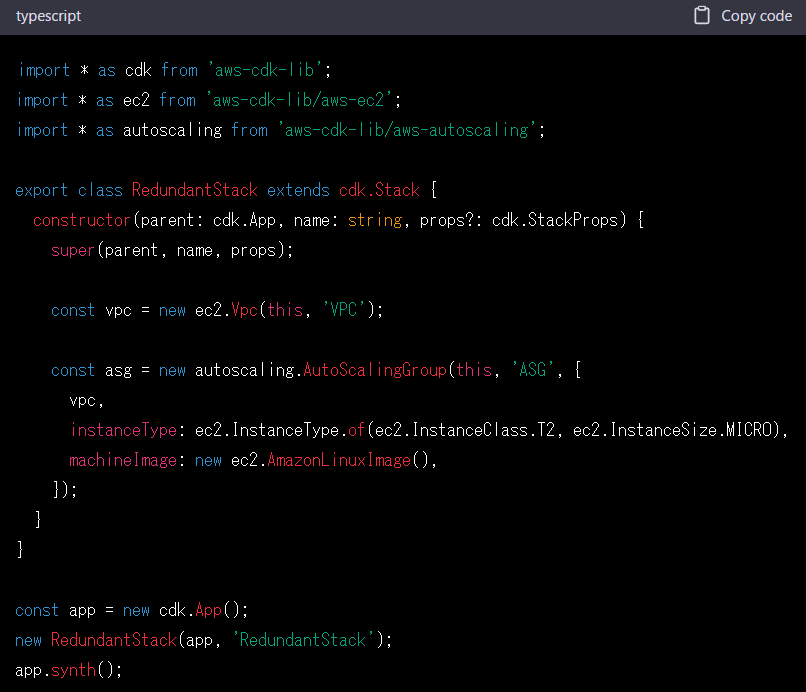Click the 'aws-cdk-lib' import string
806x692 pixels.
[x=266, y=70]
